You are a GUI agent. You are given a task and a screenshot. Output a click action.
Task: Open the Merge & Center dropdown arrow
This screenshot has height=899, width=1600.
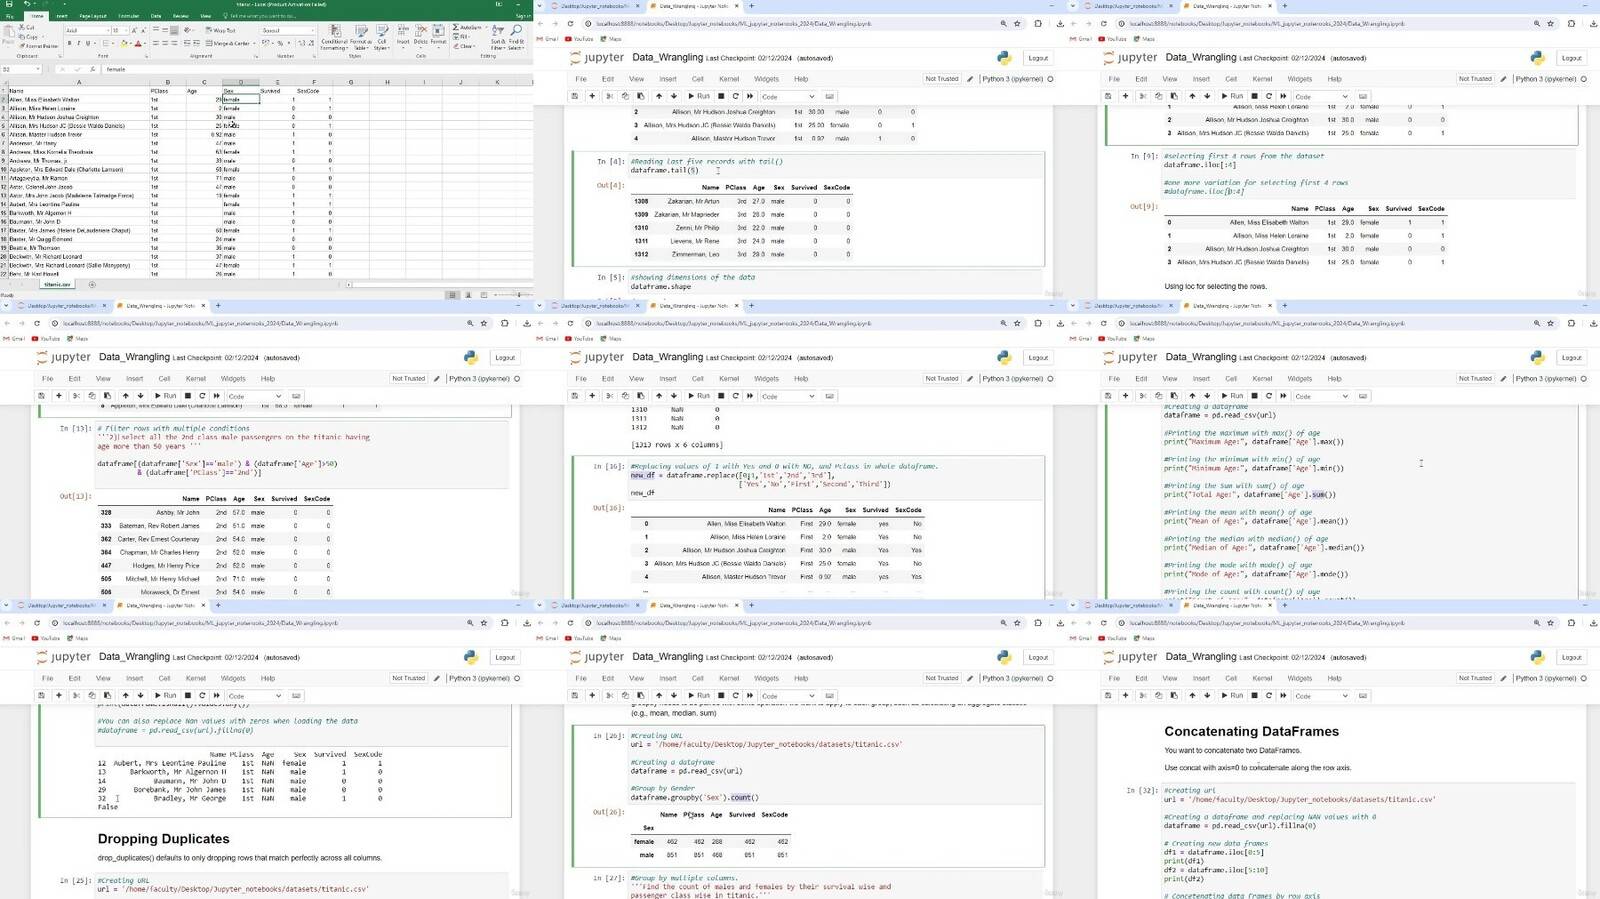[x=254, y=44]
